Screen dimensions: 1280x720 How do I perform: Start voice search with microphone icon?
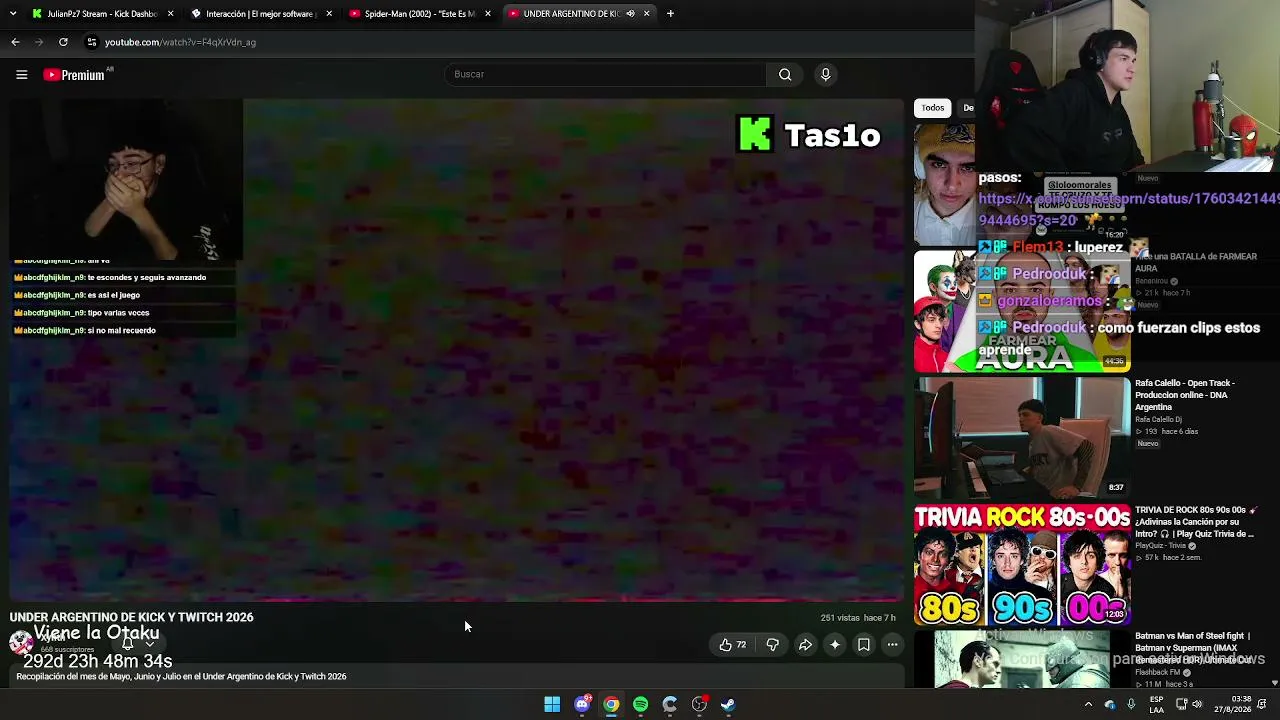825,74
